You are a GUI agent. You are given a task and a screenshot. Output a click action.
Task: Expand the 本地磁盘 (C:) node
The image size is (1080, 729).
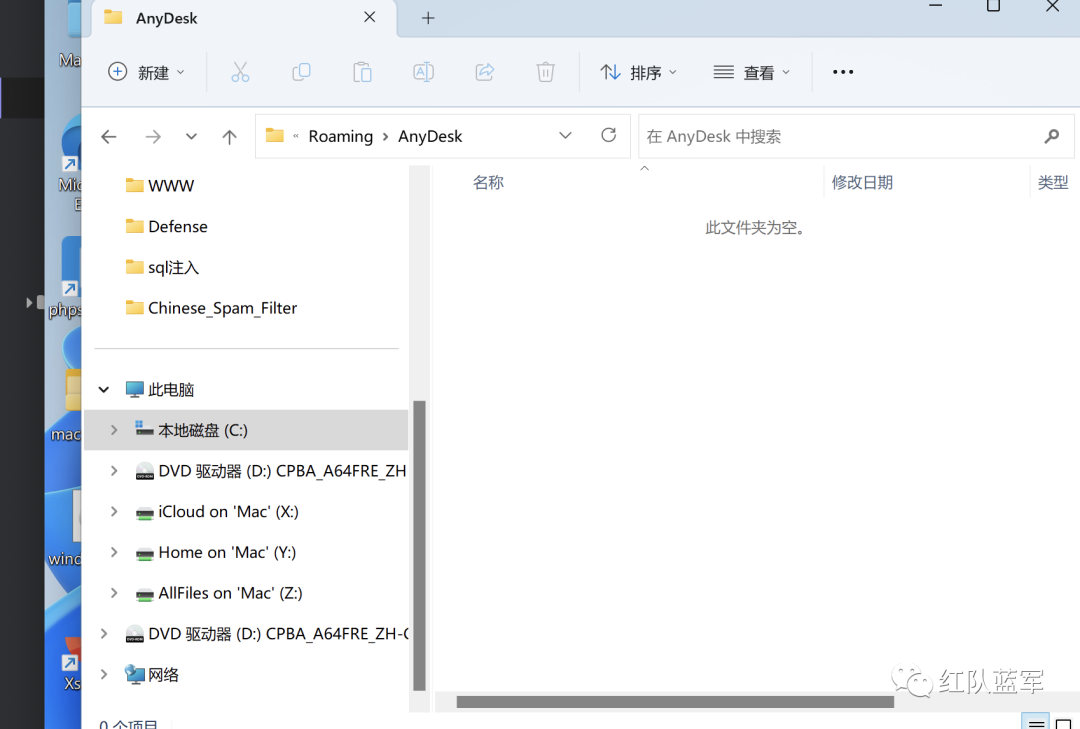(x=114, y=430)
